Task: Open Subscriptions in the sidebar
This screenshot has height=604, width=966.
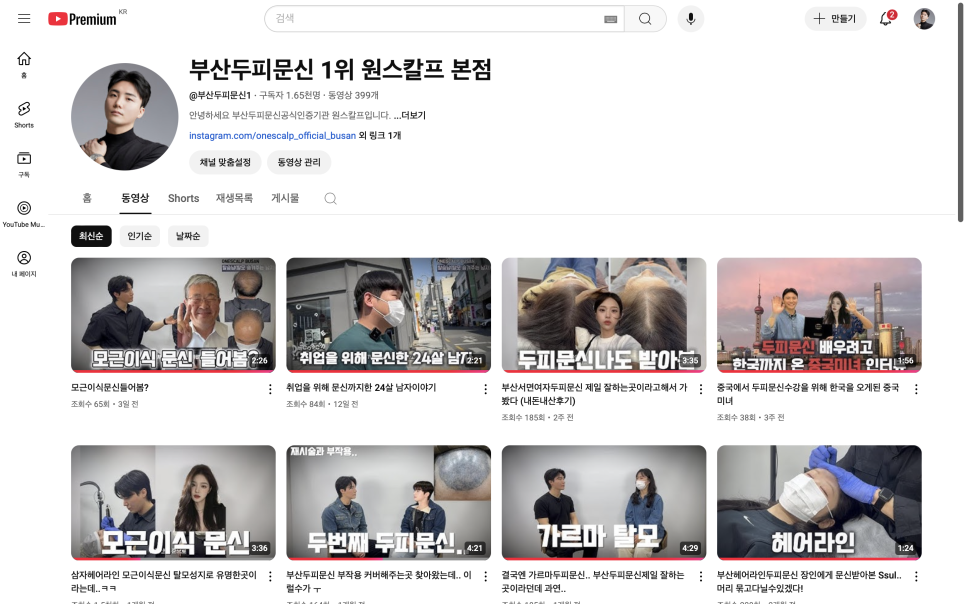Action: pyautogui.click(x=24, y=165)
